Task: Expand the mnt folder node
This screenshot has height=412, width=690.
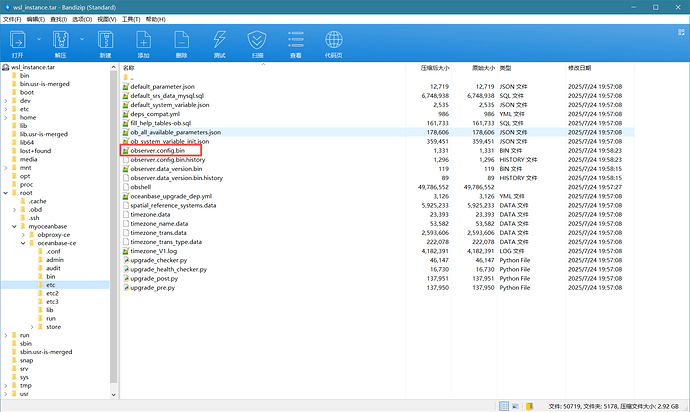Action: (6, 168)
